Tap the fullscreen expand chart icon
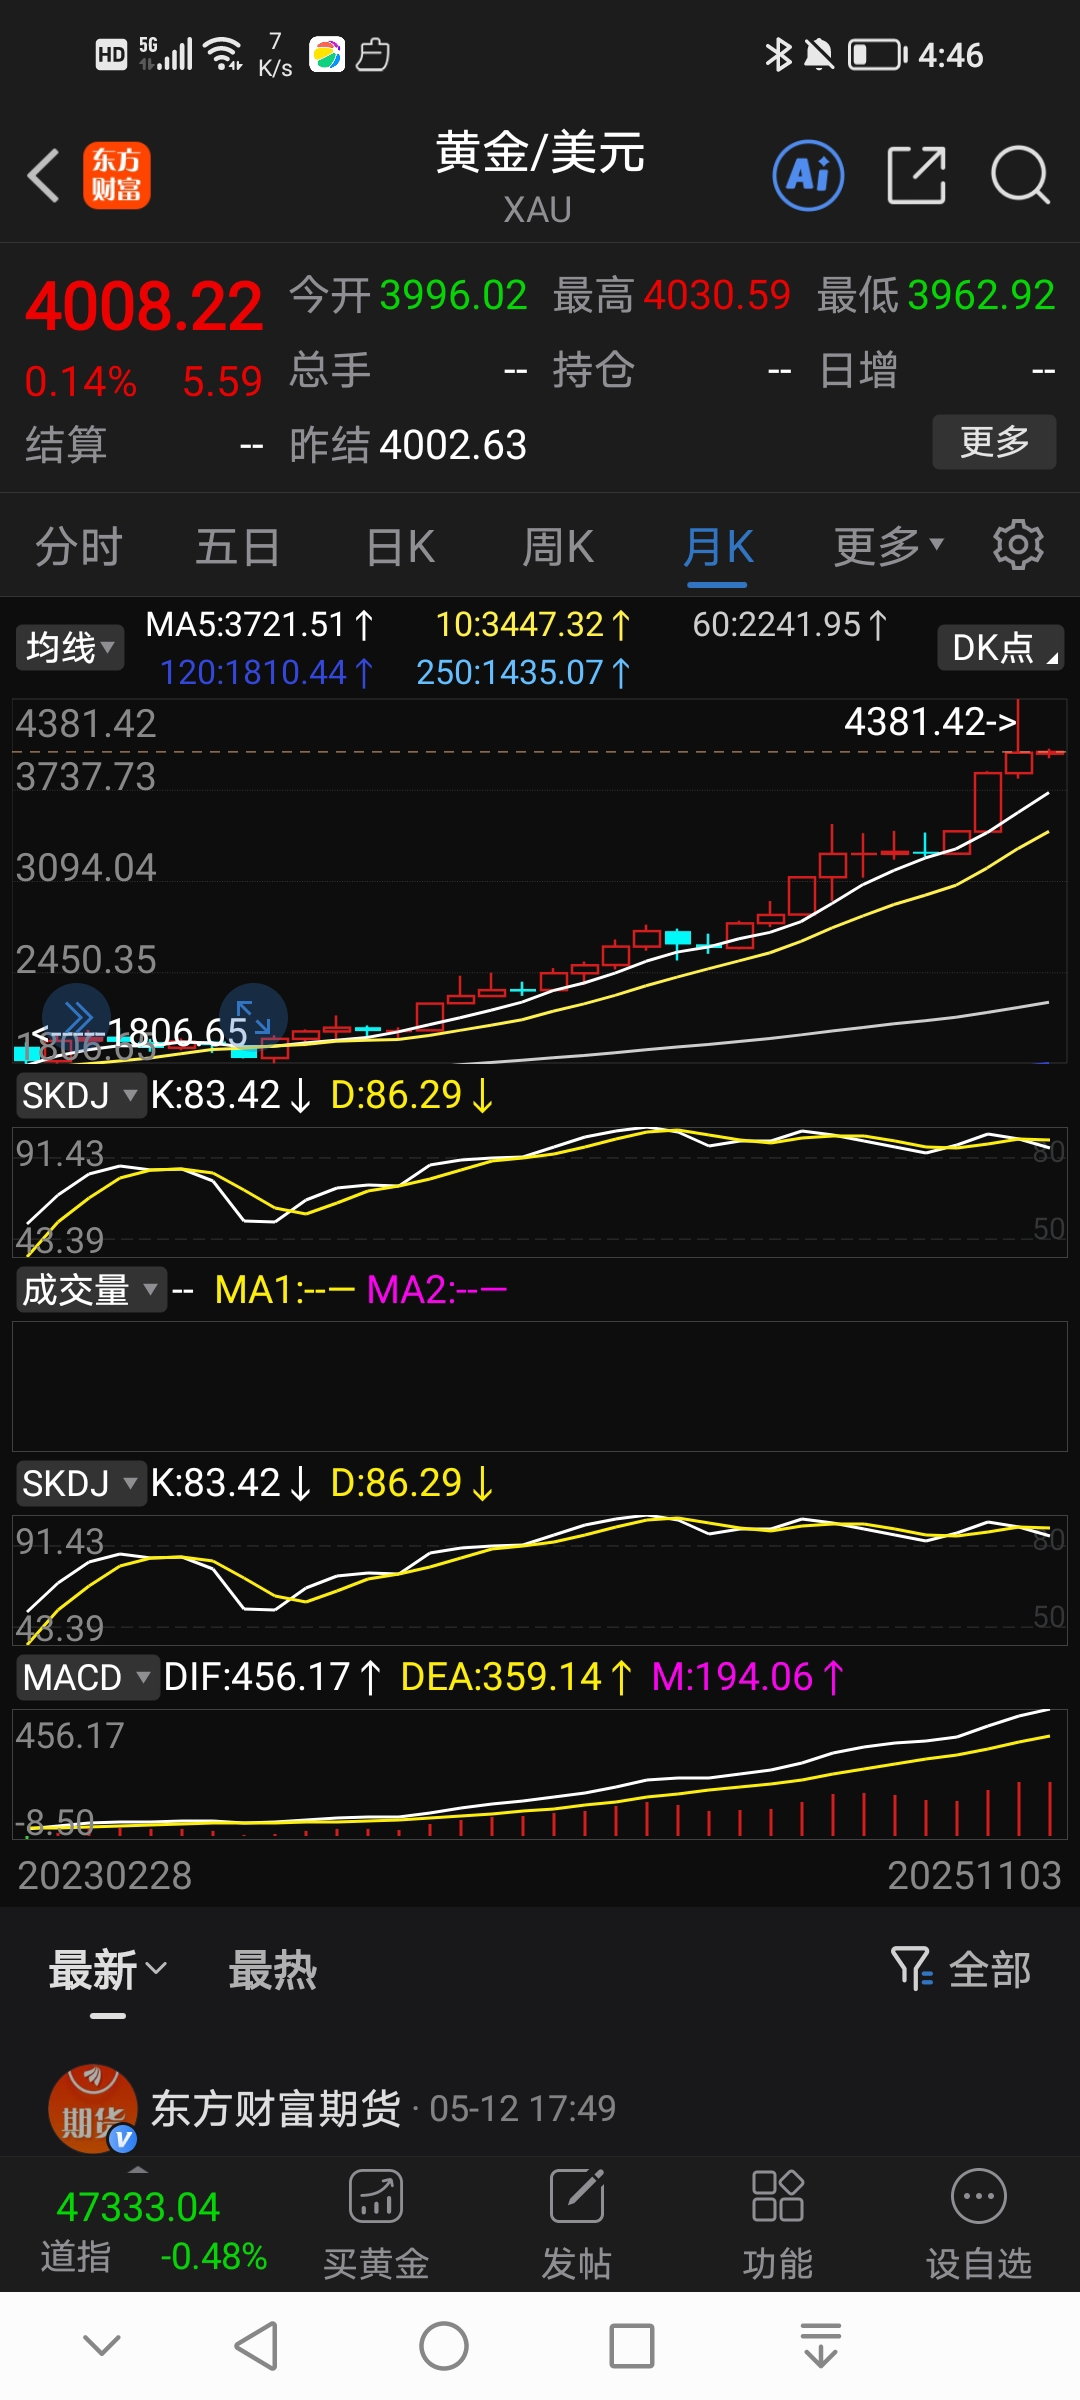 (253, 1018)
